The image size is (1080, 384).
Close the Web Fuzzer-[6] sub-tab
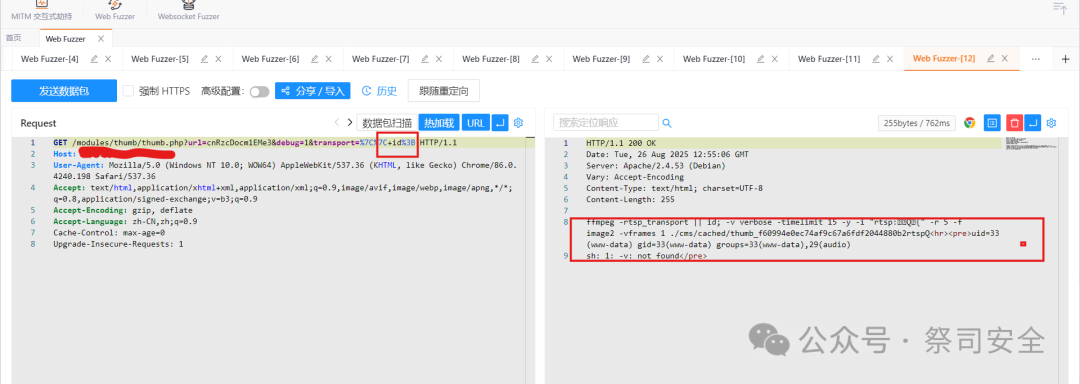[329, 59]
